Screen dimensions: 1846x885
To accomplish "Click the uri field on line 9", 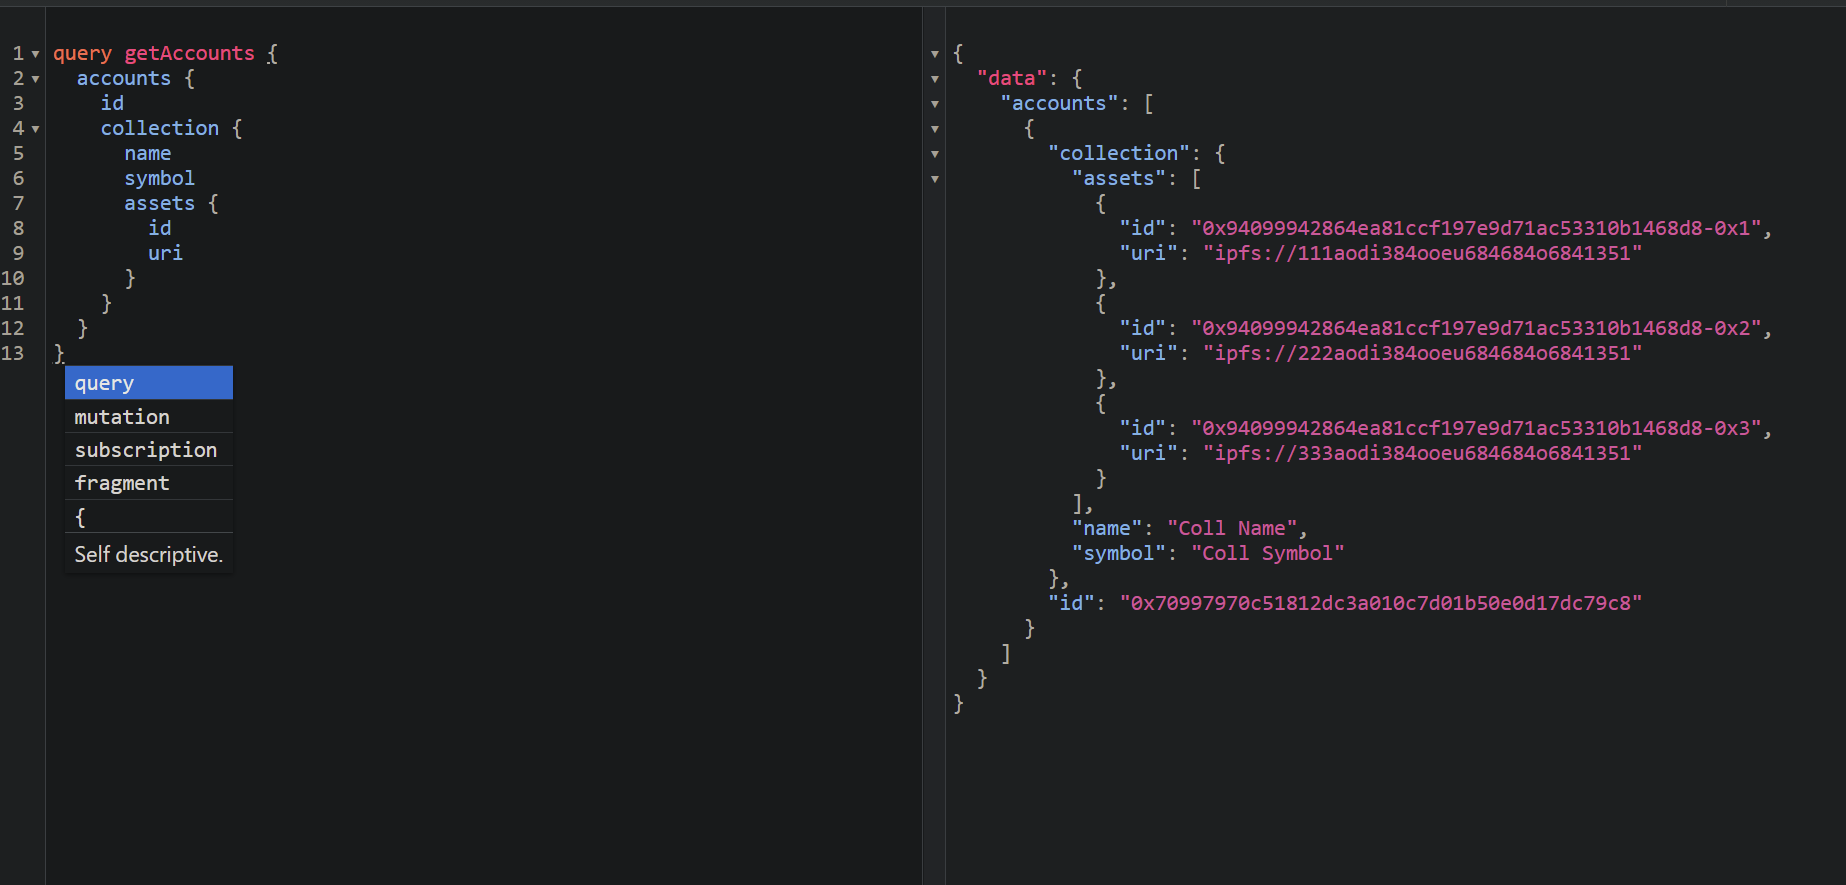I will [166, 253].
